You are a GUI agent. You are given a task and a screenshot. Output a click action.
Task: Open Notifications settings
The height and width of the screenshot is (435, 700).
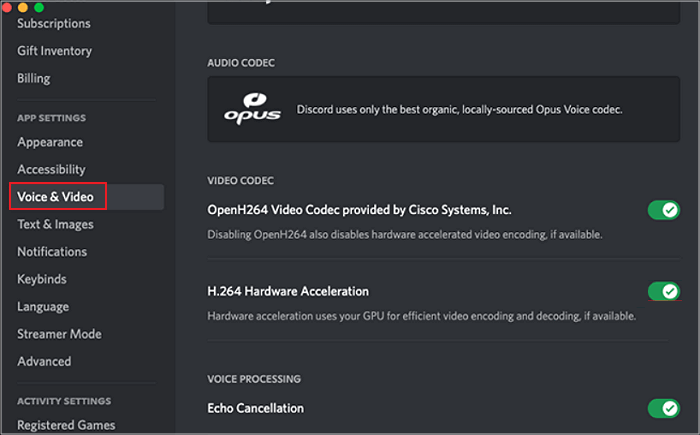52,252
